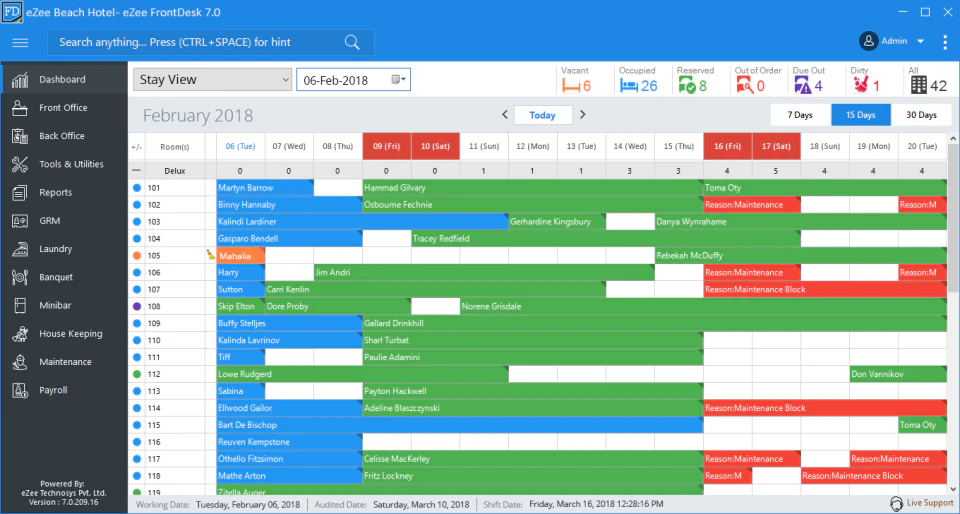Click the Reserved rooms icon
The width and height of the screenshot is (960, 514).
pyautogui.click(x=686, y=86)
